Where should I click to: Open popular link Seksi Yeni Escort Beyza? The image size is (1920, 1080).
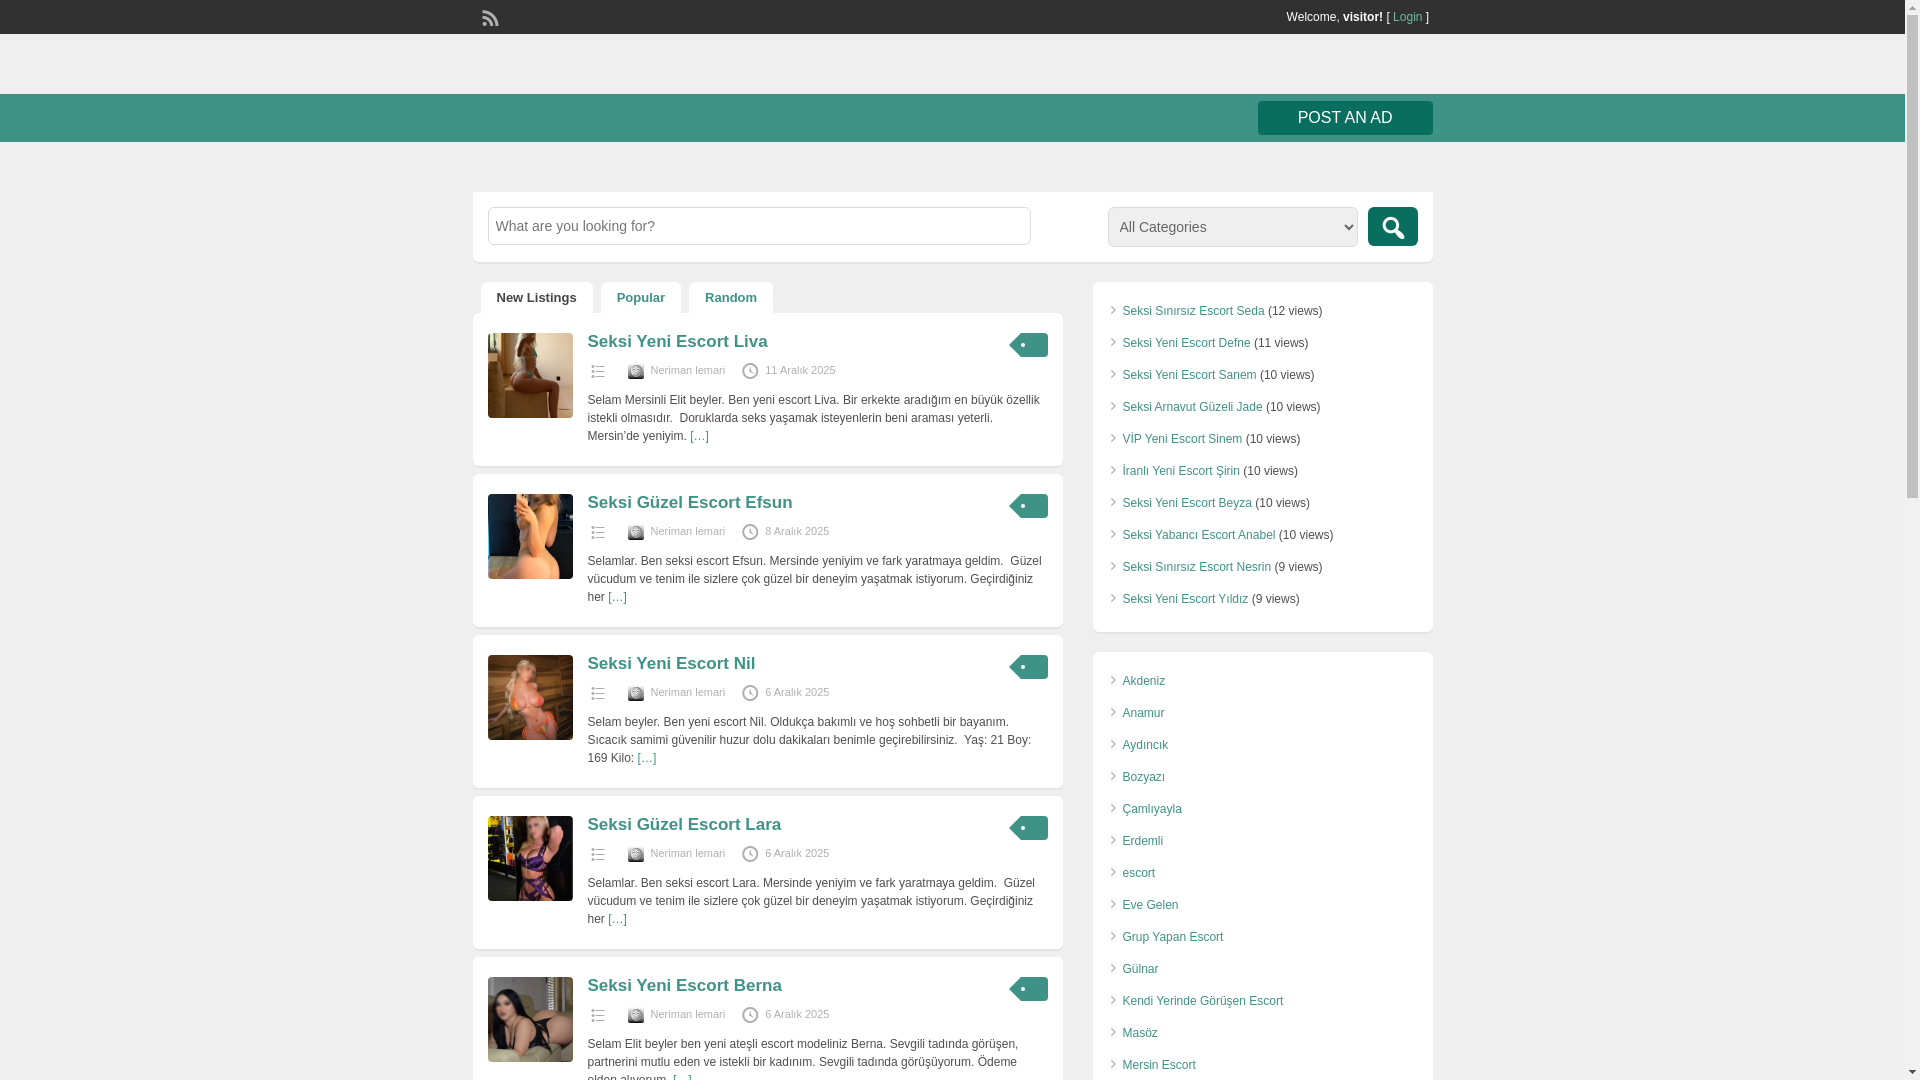click(1186, 503)
